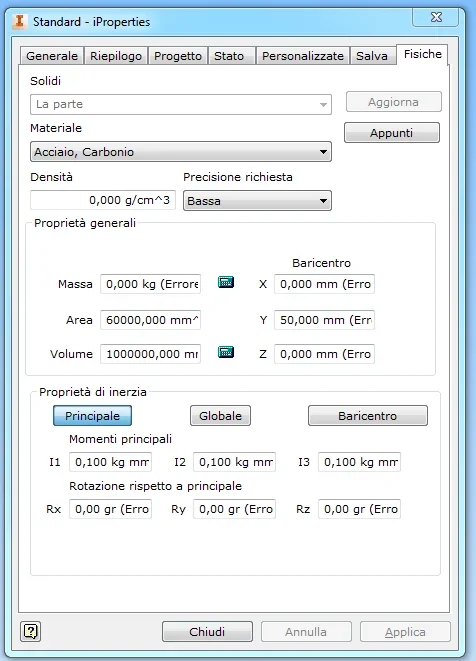476x661 pixels.
Task: Click the 'Momenti principali' label
Action: [x=121, y=439]
